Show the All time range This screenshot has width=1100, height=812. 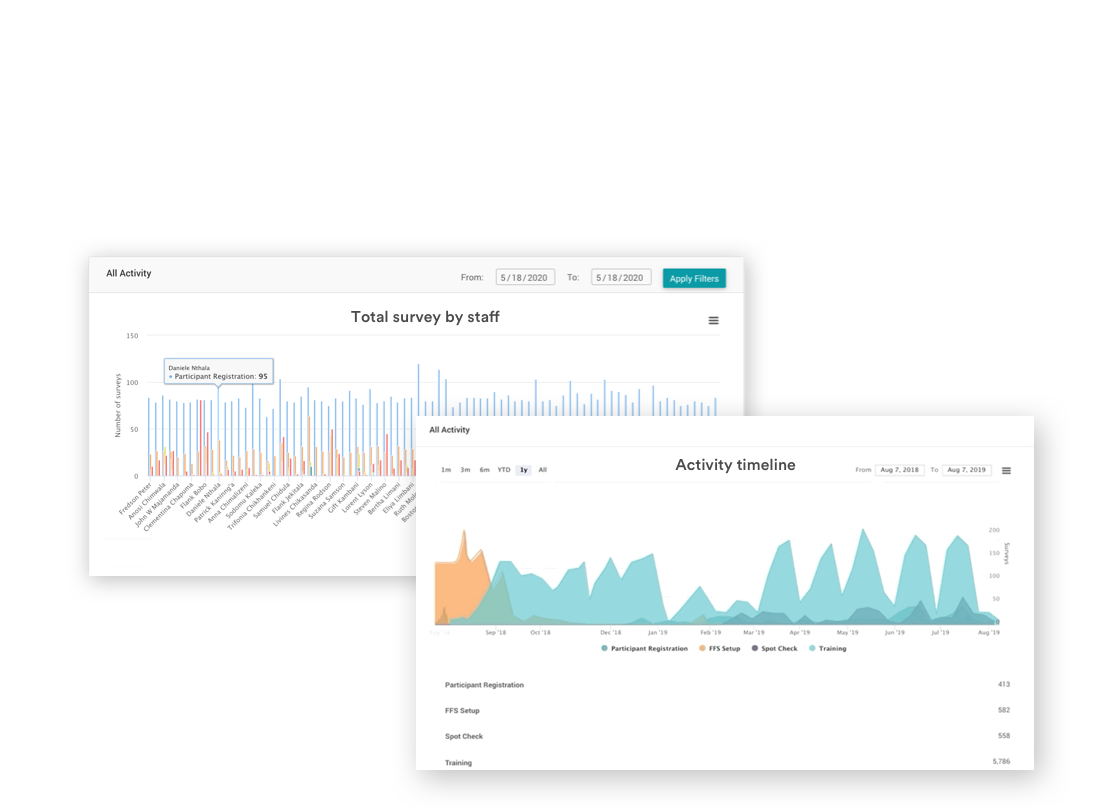click(x=542, y=470)
